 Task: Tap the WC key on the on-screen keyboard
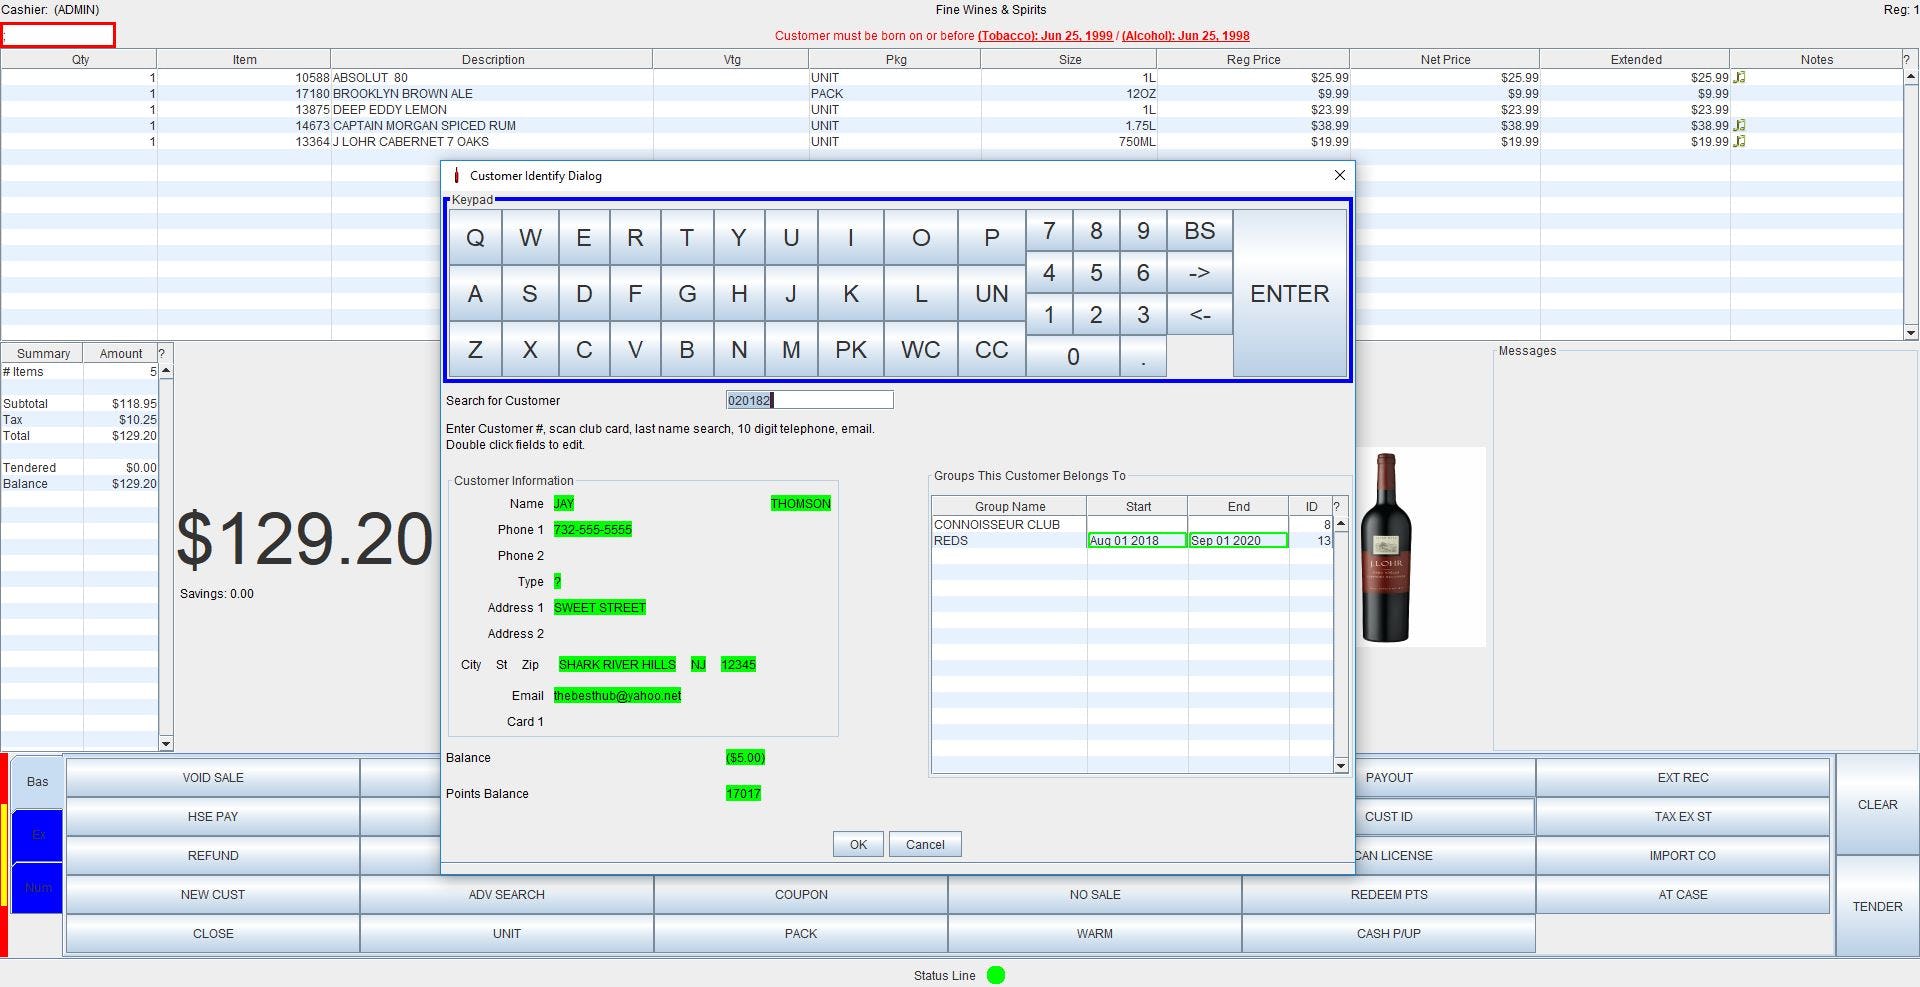point(921,350)
